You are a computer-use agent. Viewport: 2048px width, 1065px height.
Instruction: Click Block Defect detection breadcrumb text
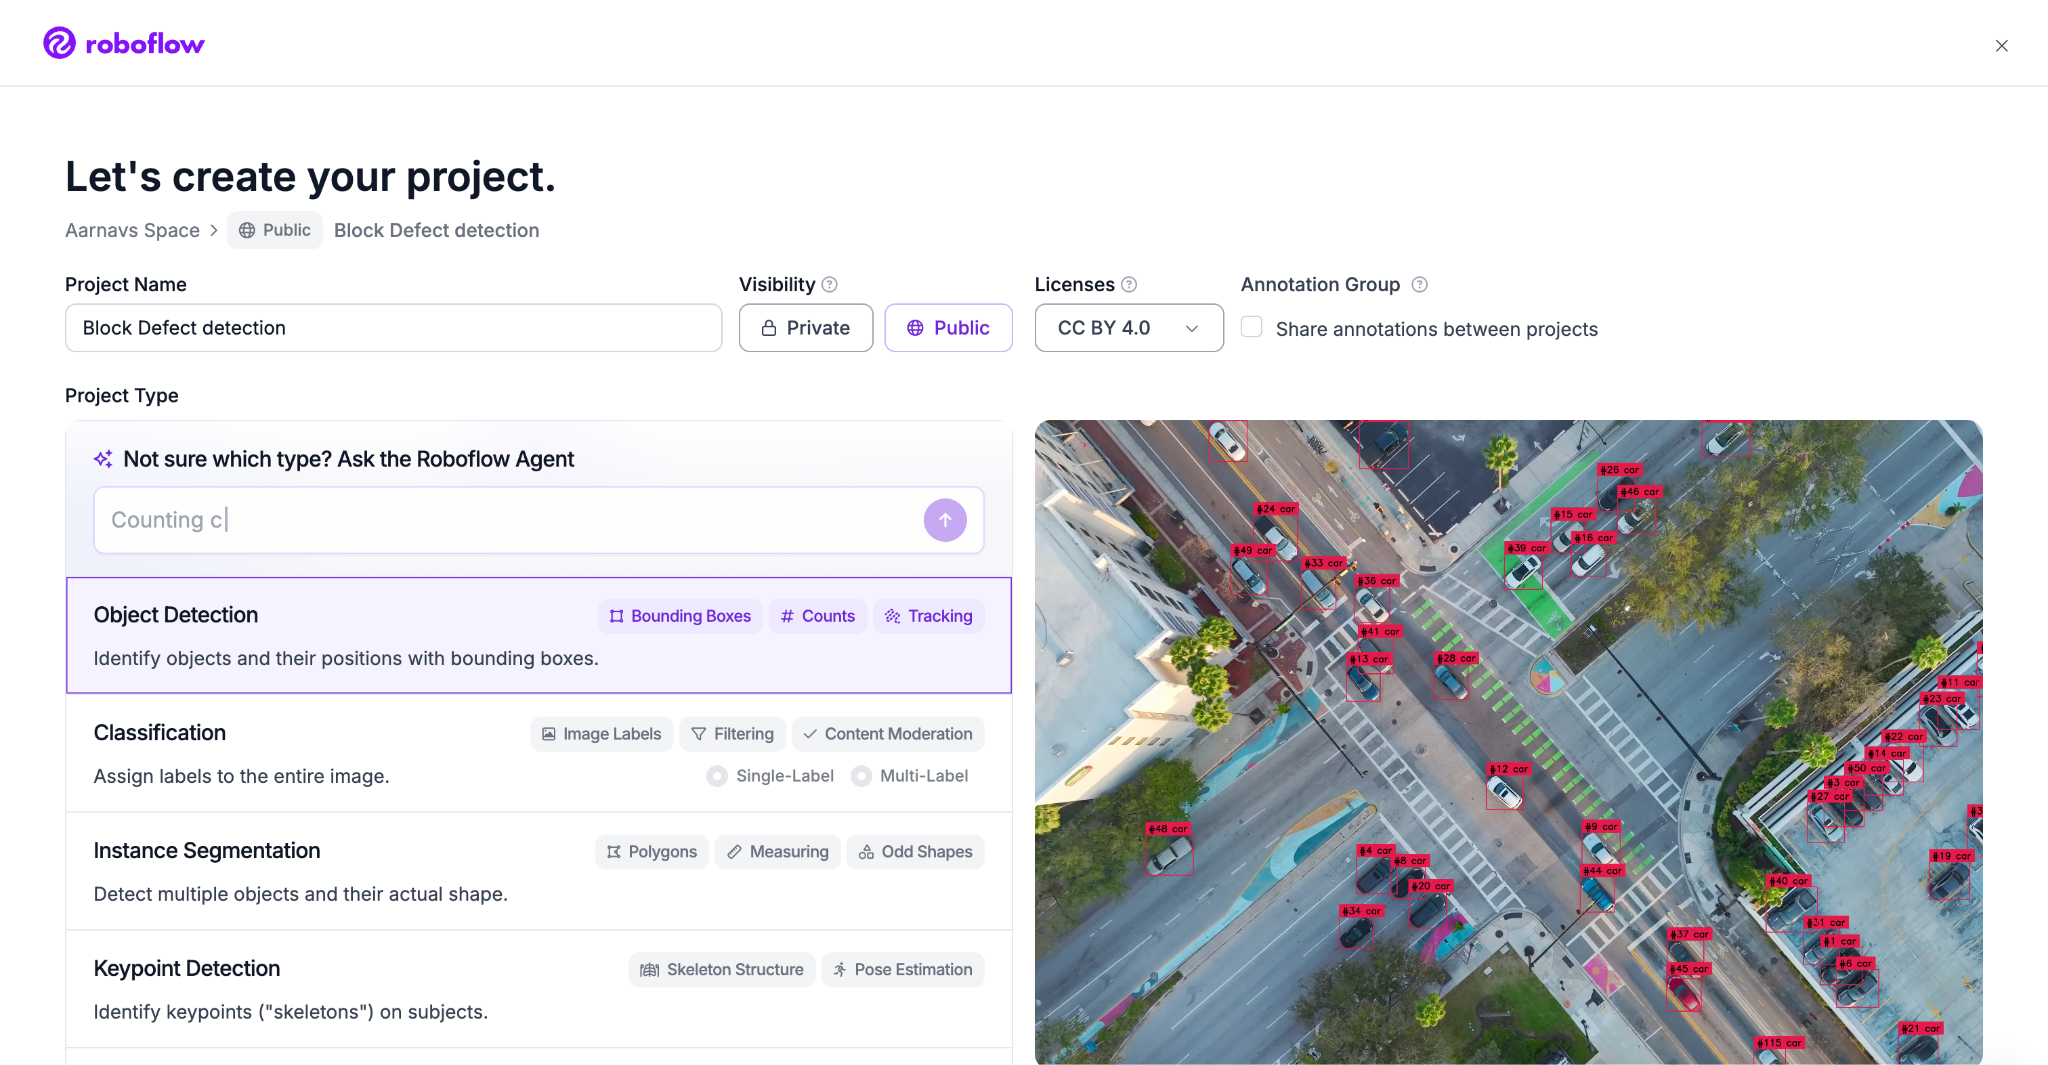click(436, 231)
